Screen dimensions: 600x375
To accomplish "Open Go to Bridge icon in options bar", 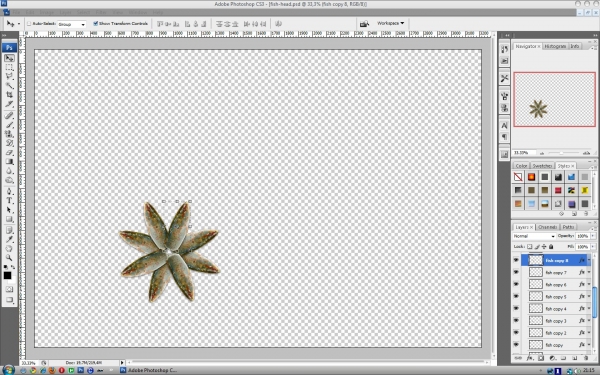I will [x=364, y=24].
